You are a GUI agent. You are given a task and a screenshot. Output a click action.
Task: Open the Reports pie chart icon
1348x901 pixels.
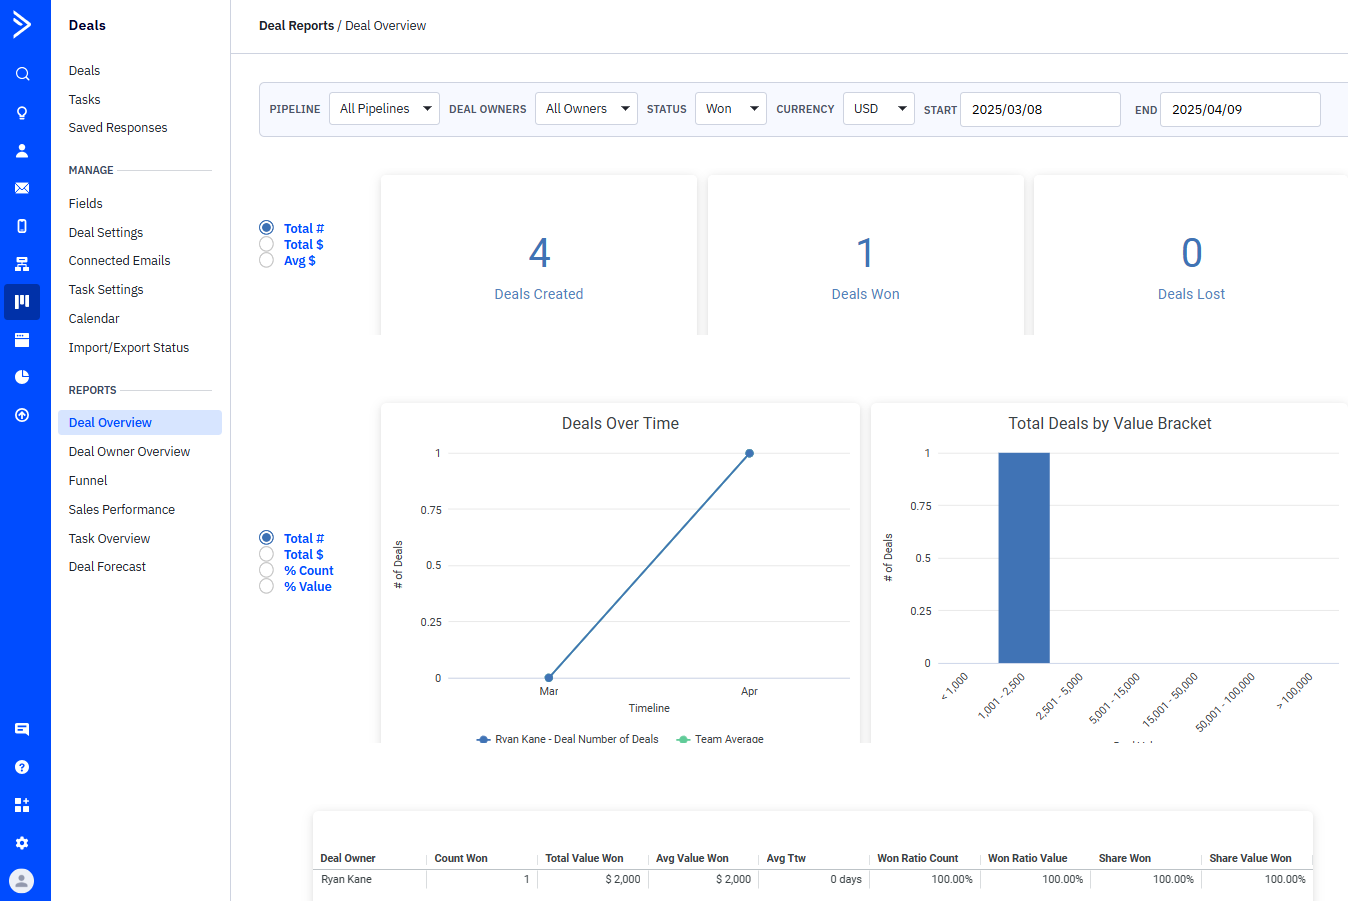tap(22, 377)
